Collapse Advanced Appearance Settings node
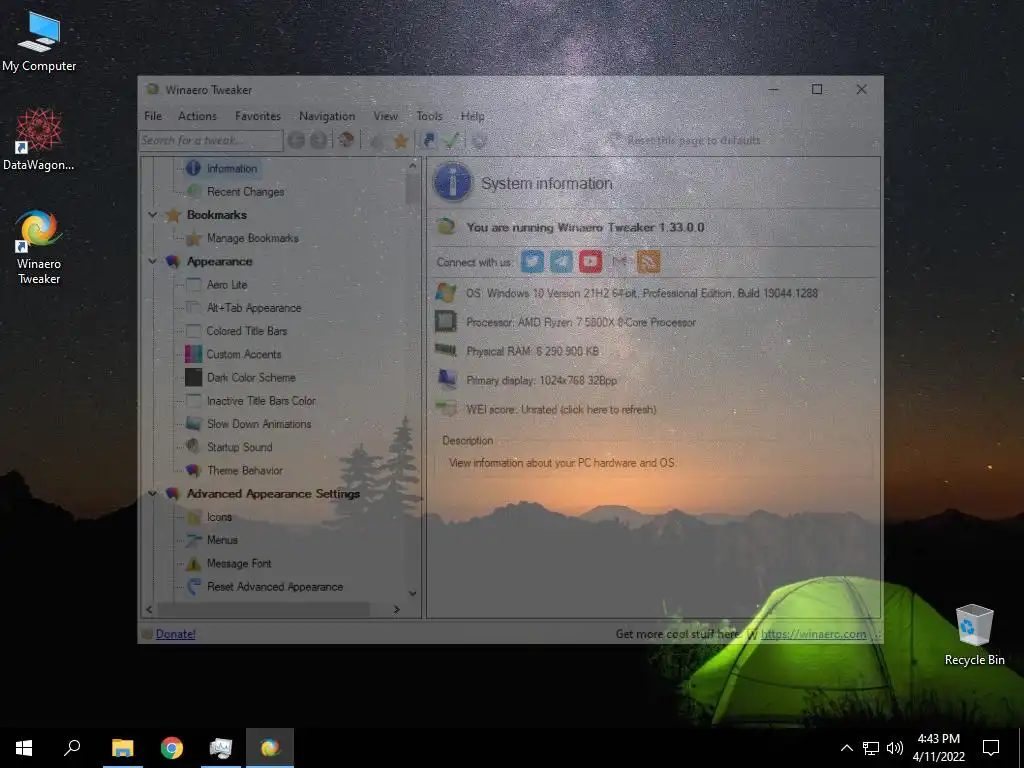This screenshot has width=1024, height=768. pos(152,494)
